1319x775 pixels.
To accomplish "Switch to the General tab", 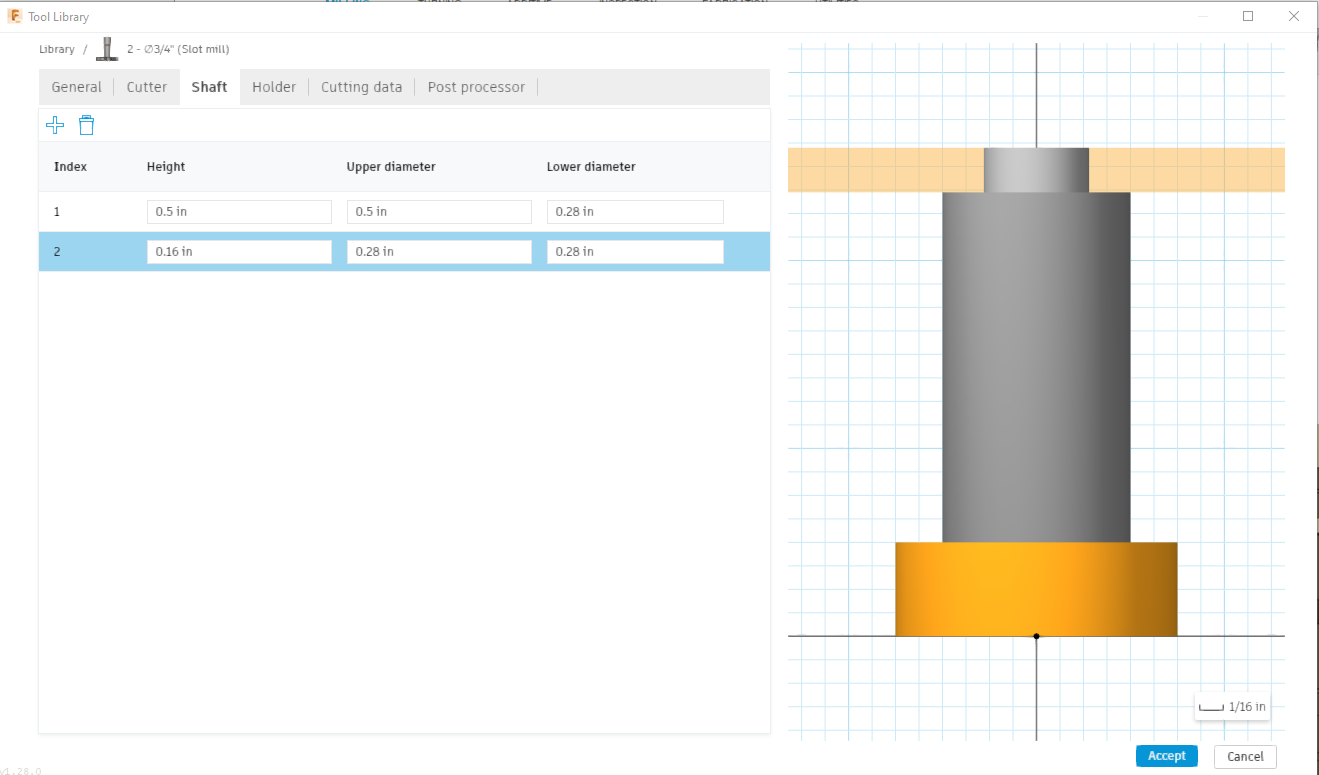I will [76, 86].
